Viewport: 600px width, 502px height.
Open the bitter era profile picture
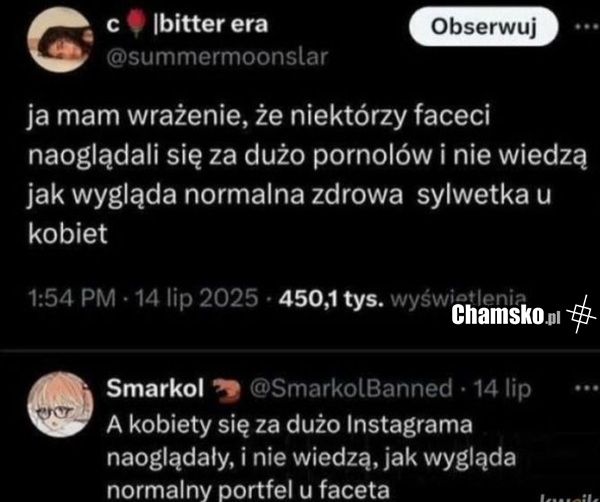point(61,40)
